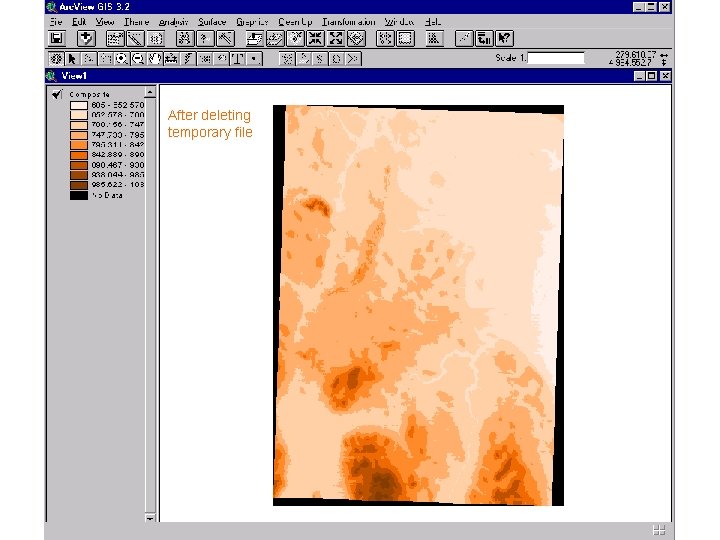
Task: Maximize the View1 window
Action: [652, 76]
